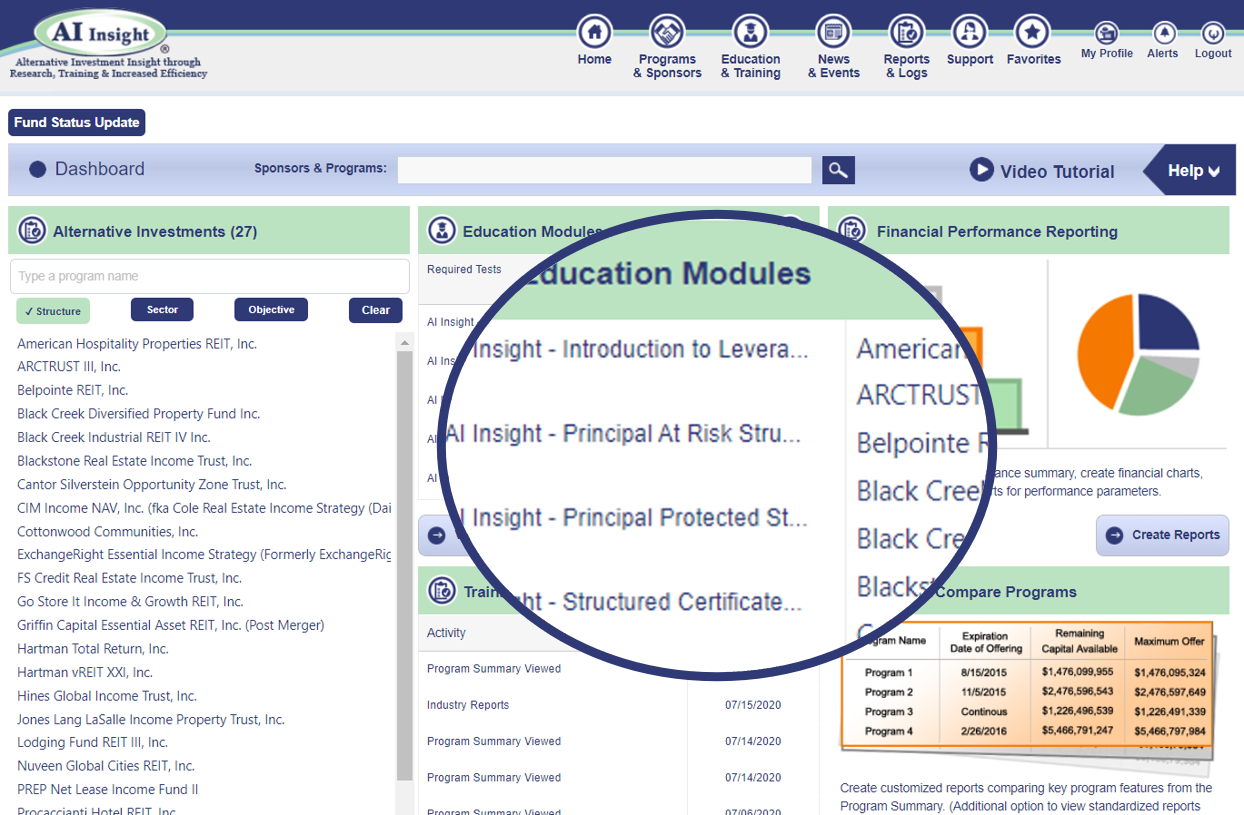Click the Compare Programs heading
1244x815 pixels.
point(1006,591)
